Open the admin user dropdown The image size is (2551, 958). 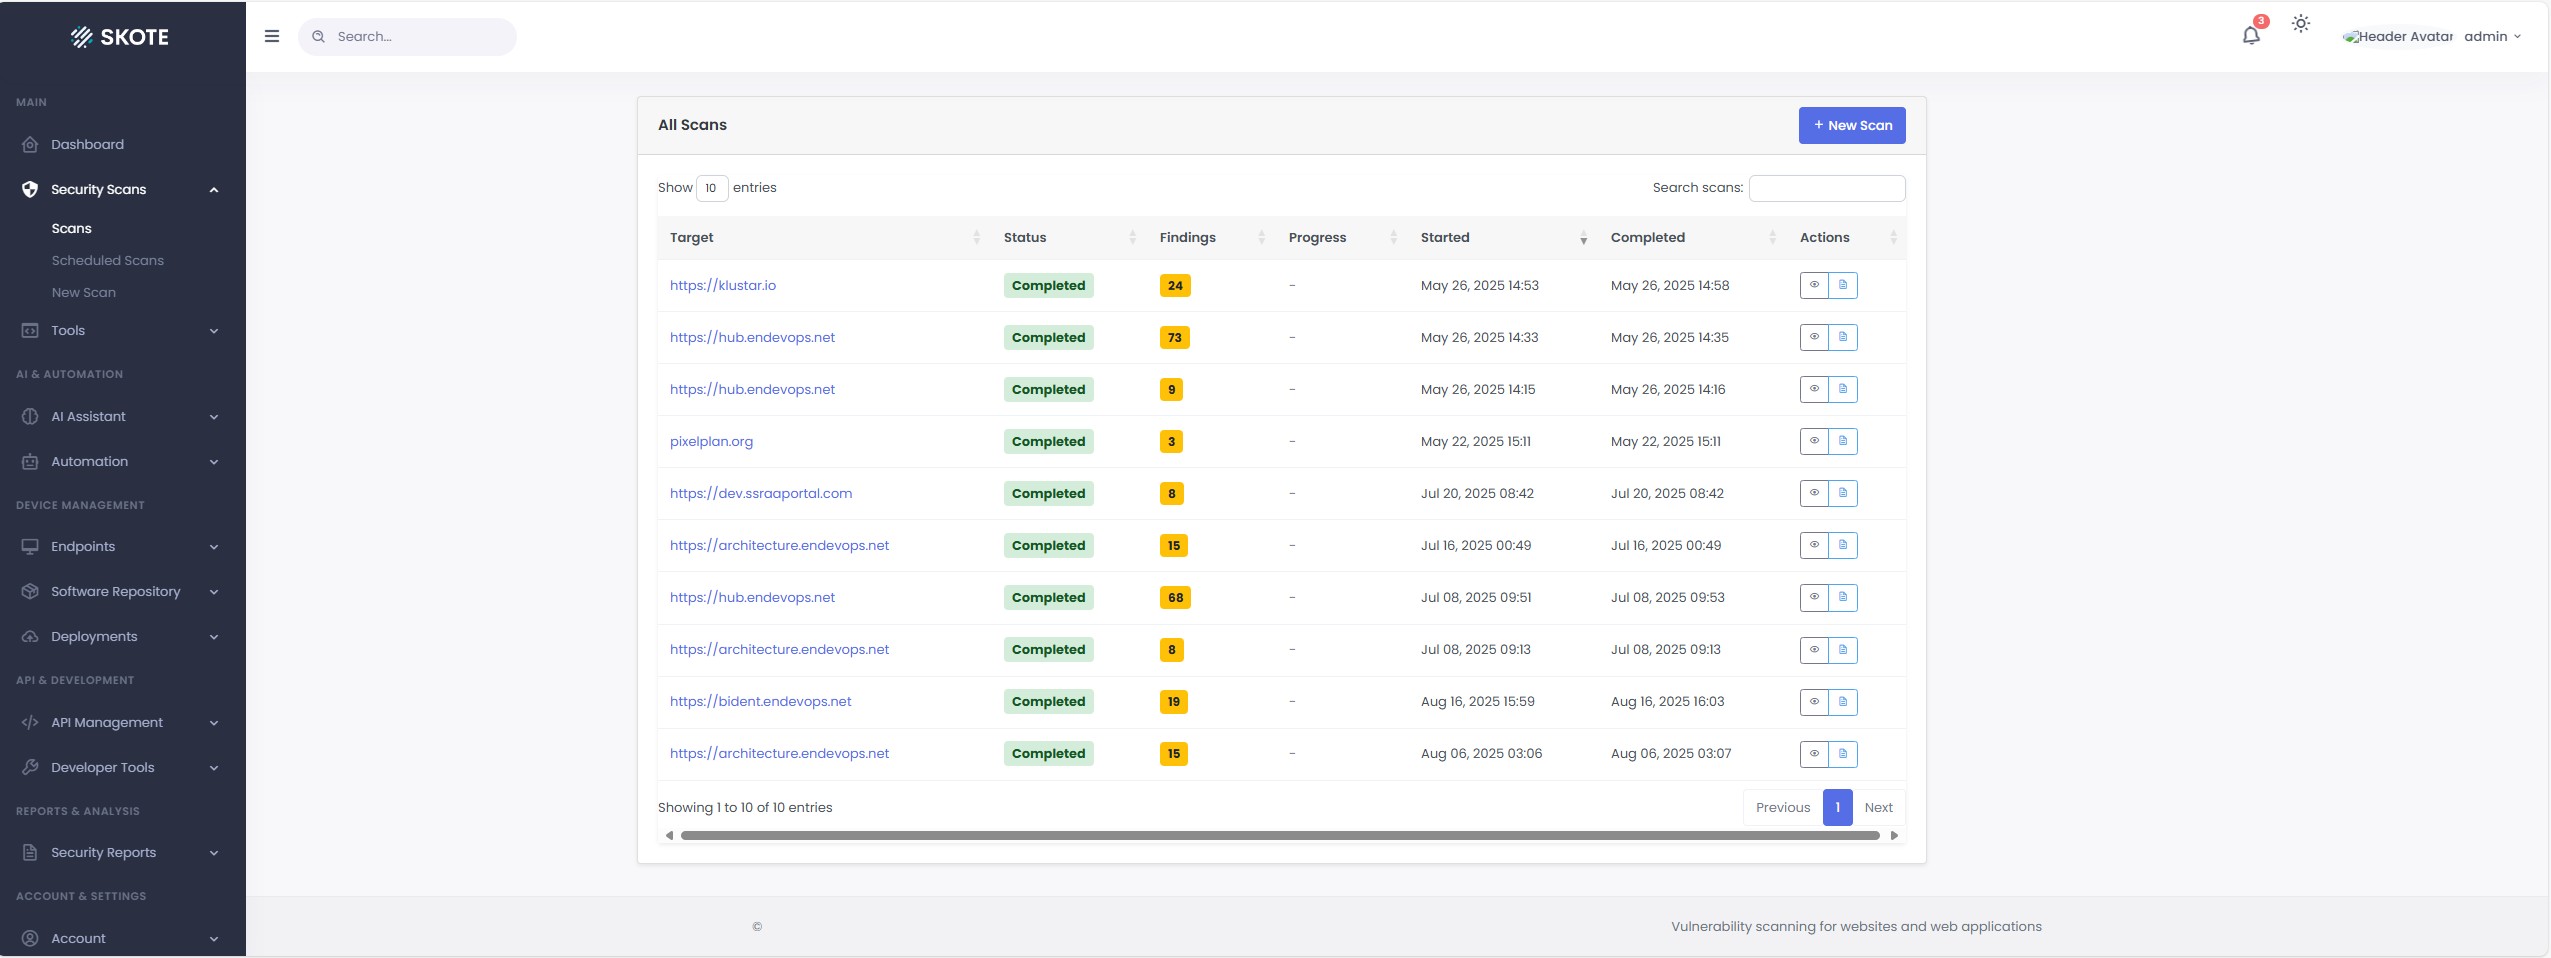pos(2492,37)
